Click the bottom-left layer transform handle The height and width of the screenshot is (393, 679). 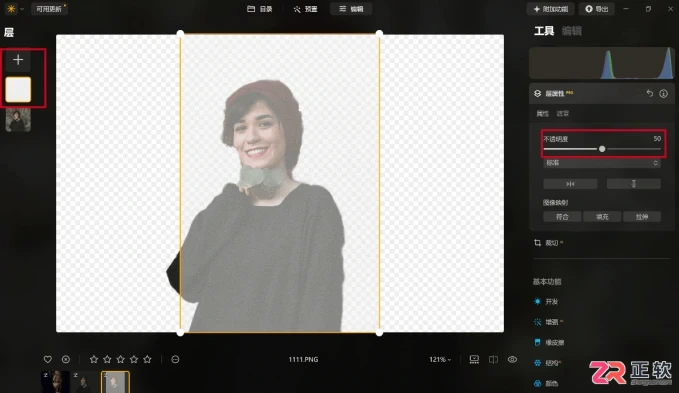pyautogui.click(x=181, y=332)
